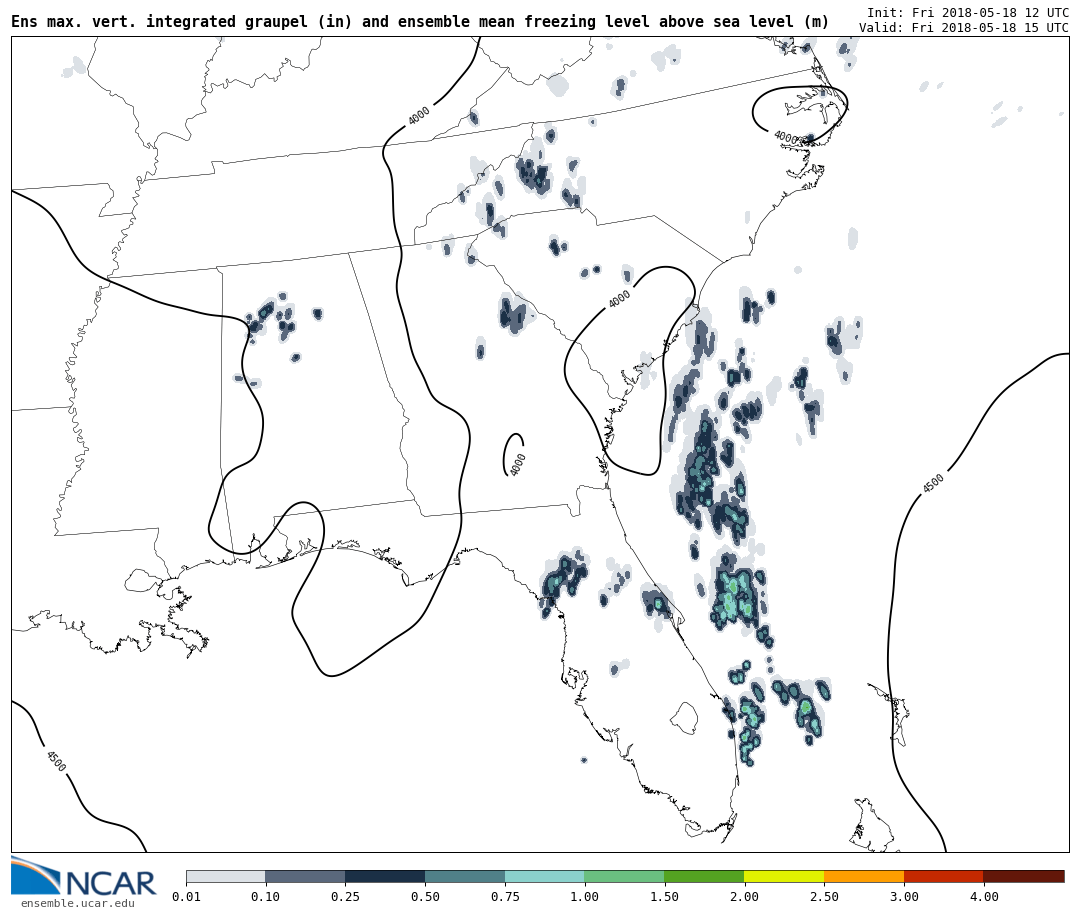Click the 1.00 tick label on colorbar
The image size is (1080, 915).
point(584,897)
